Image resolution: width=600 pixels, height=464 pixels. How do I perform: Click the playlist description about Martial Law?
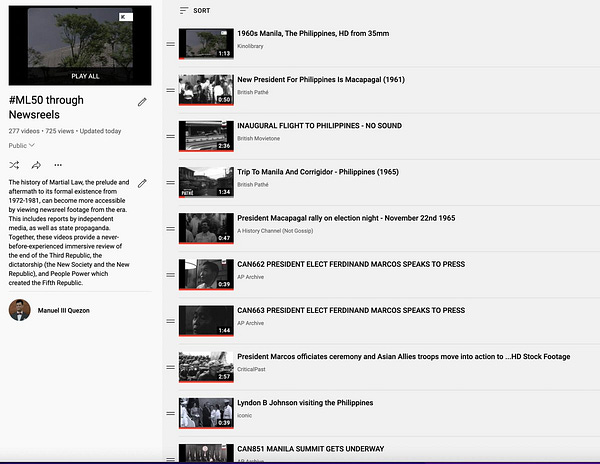point(69,233)
